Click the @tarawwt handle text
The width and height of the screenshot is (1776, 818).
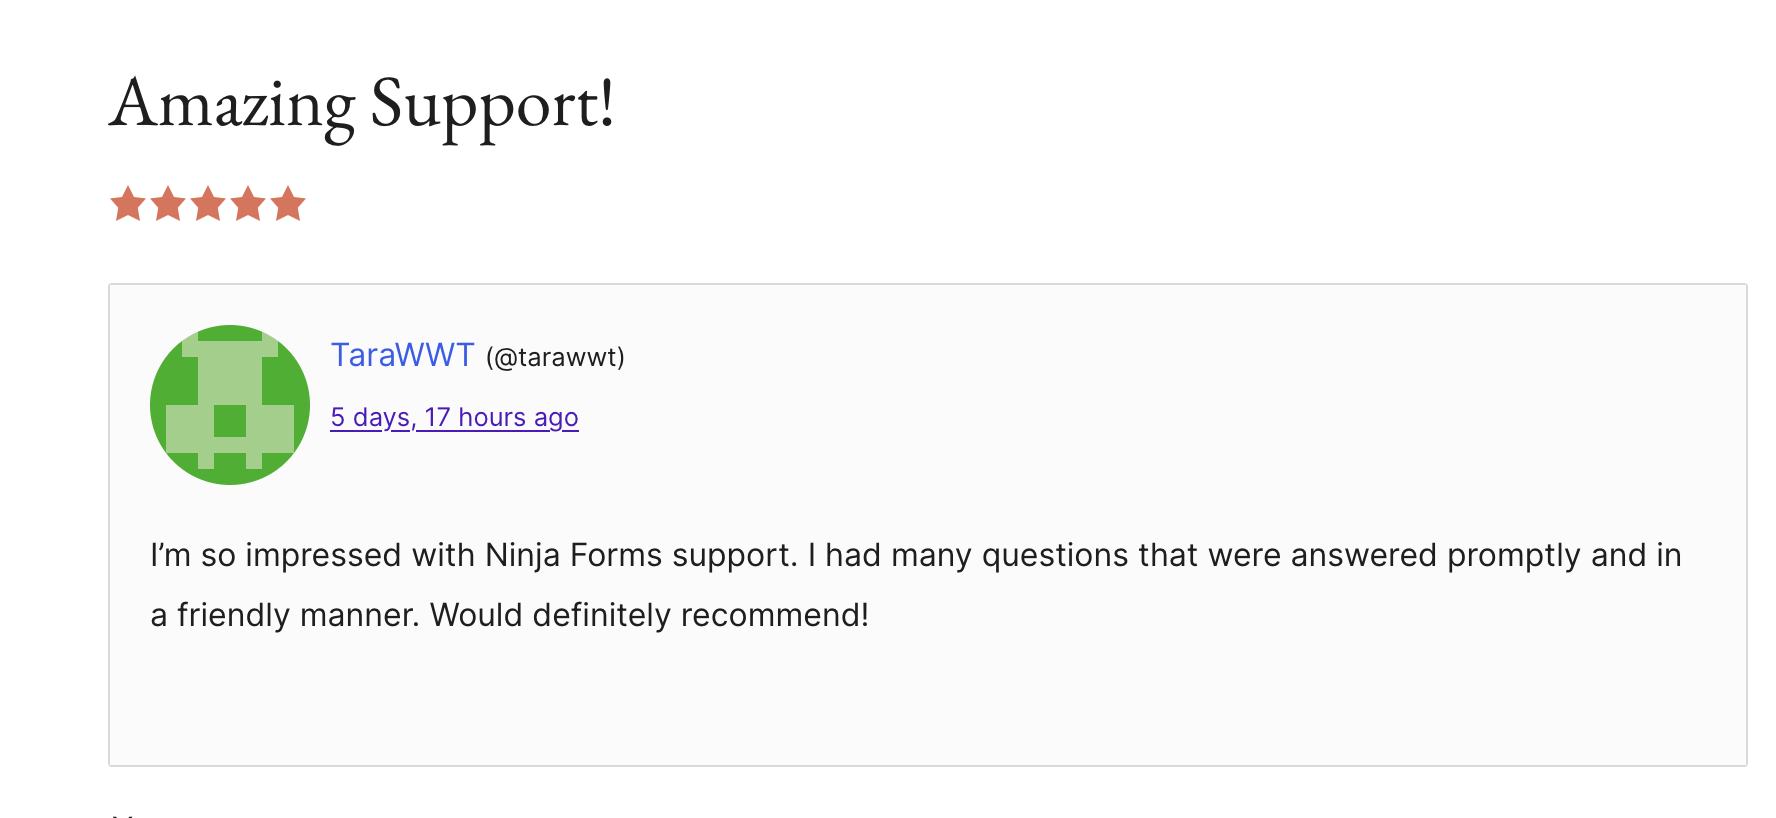(555, 357)
